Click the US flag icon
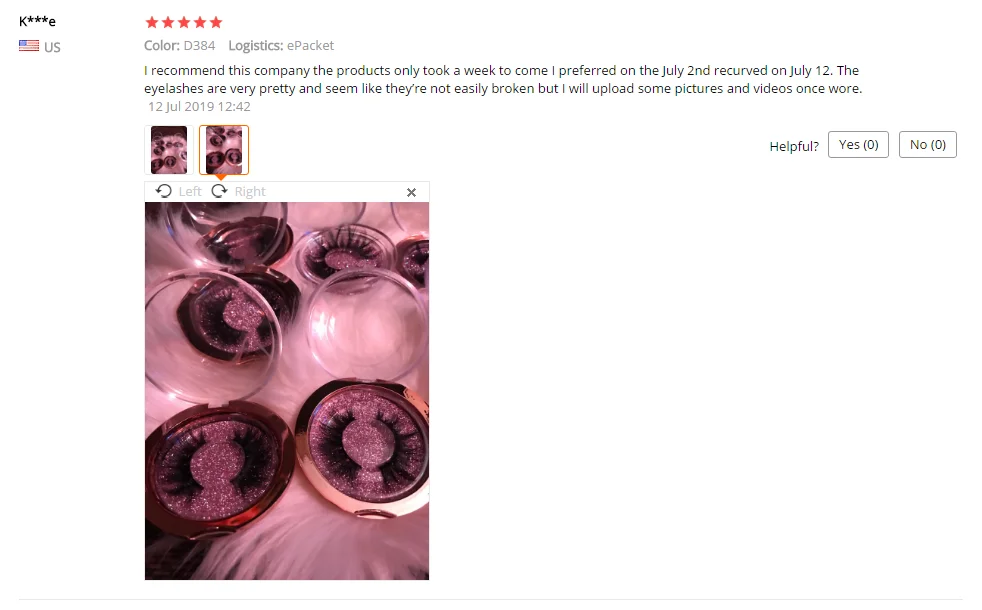Image resolution: width=982 pixels, height=610 pixels. tap(29, 46)
